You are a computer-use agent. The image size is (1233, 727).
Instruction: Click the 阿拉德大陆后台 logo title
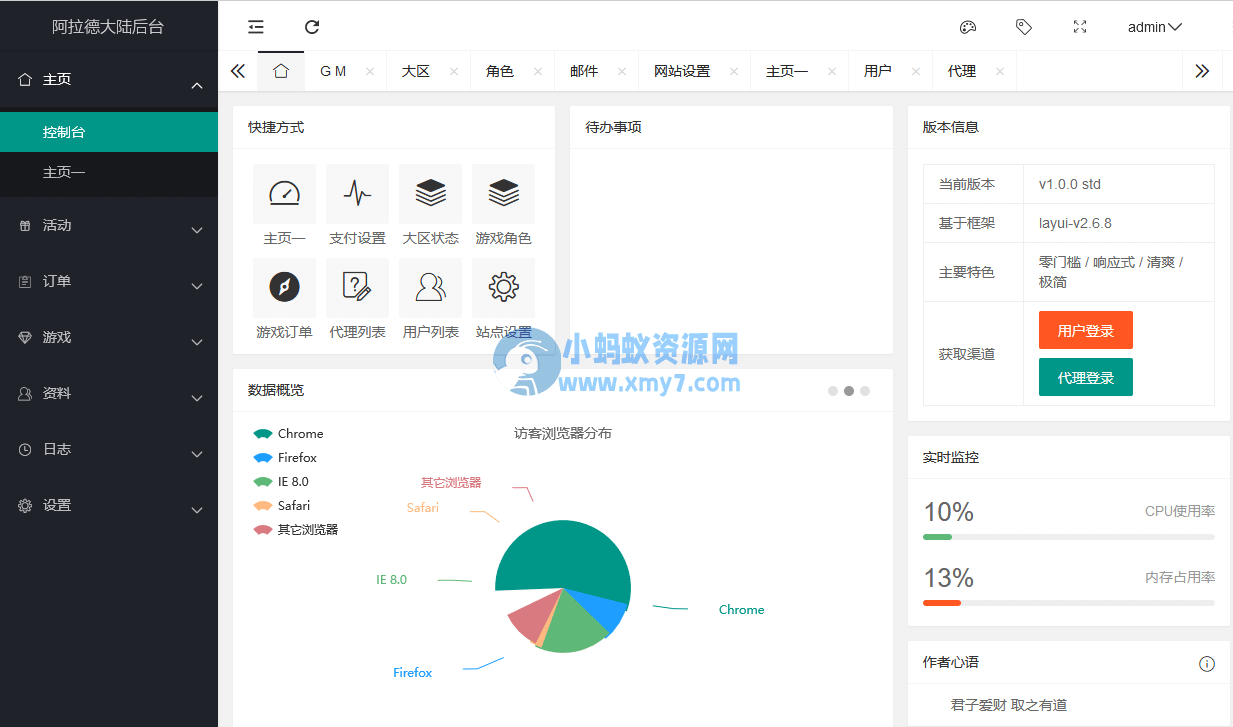pyautogui.click(x=108, y=27)
